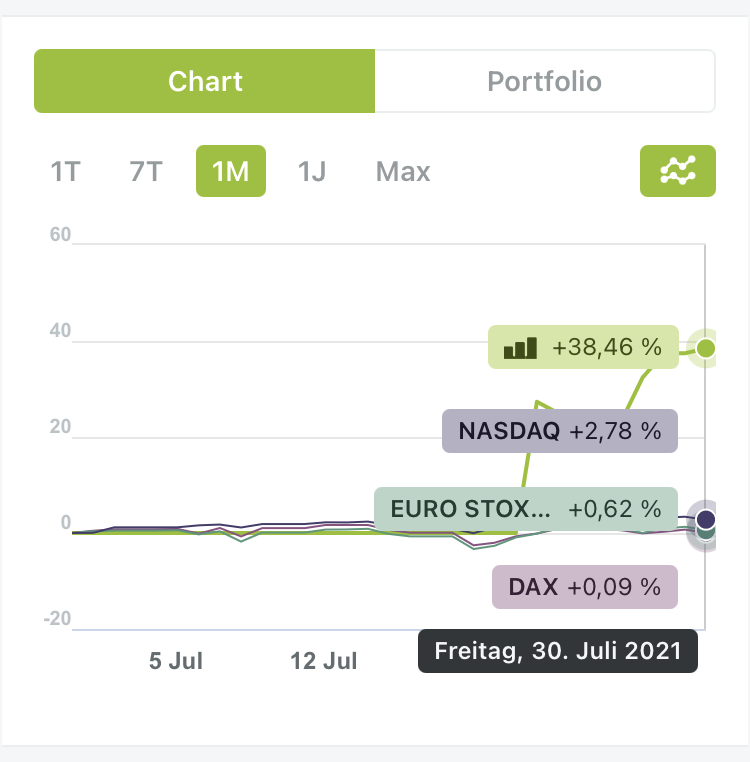Toggle the benchmark comparison chart icon
The image size is (750, 762).
[x=677, y=171]
